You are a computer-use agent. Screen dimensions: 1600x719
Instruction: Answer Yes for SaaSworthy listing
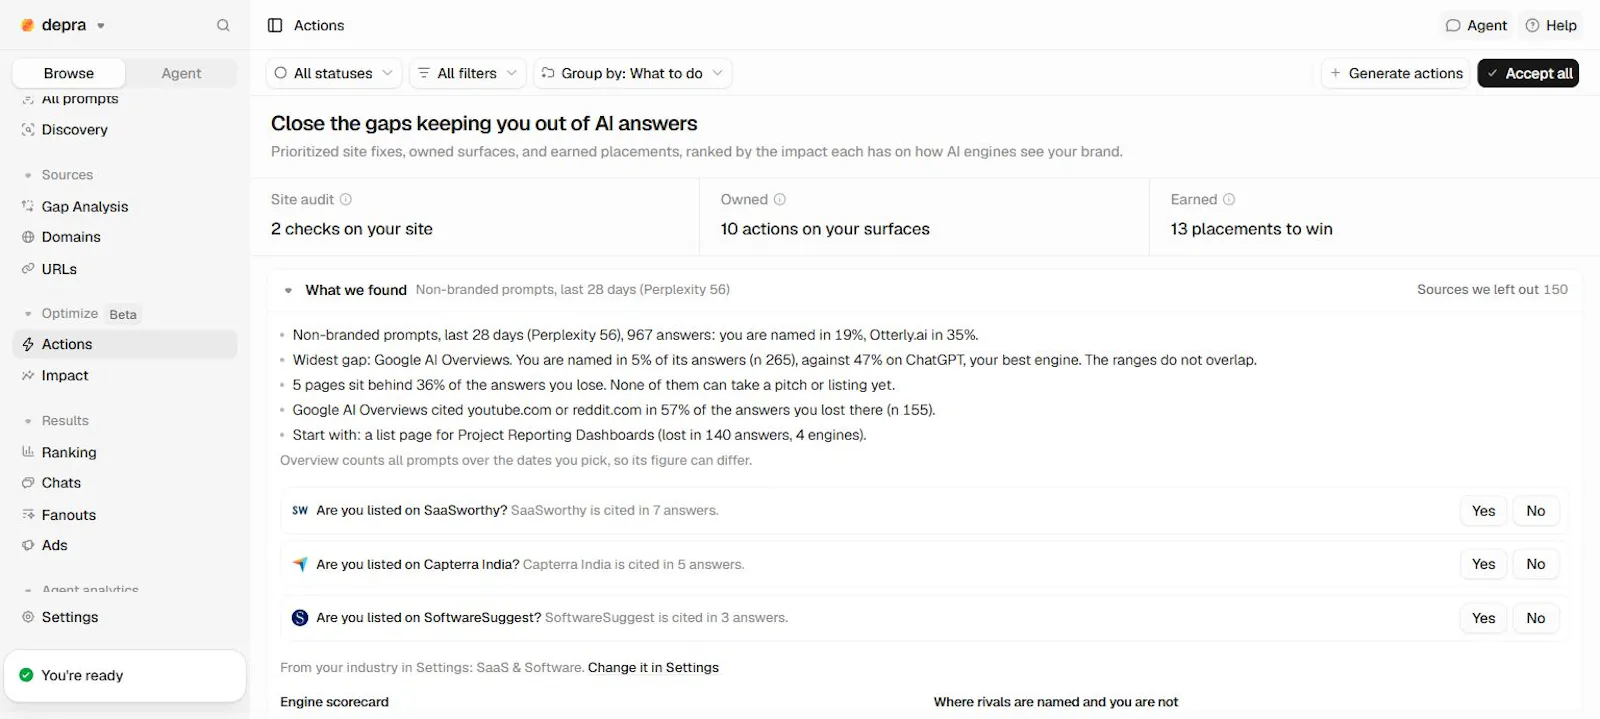1483,511
